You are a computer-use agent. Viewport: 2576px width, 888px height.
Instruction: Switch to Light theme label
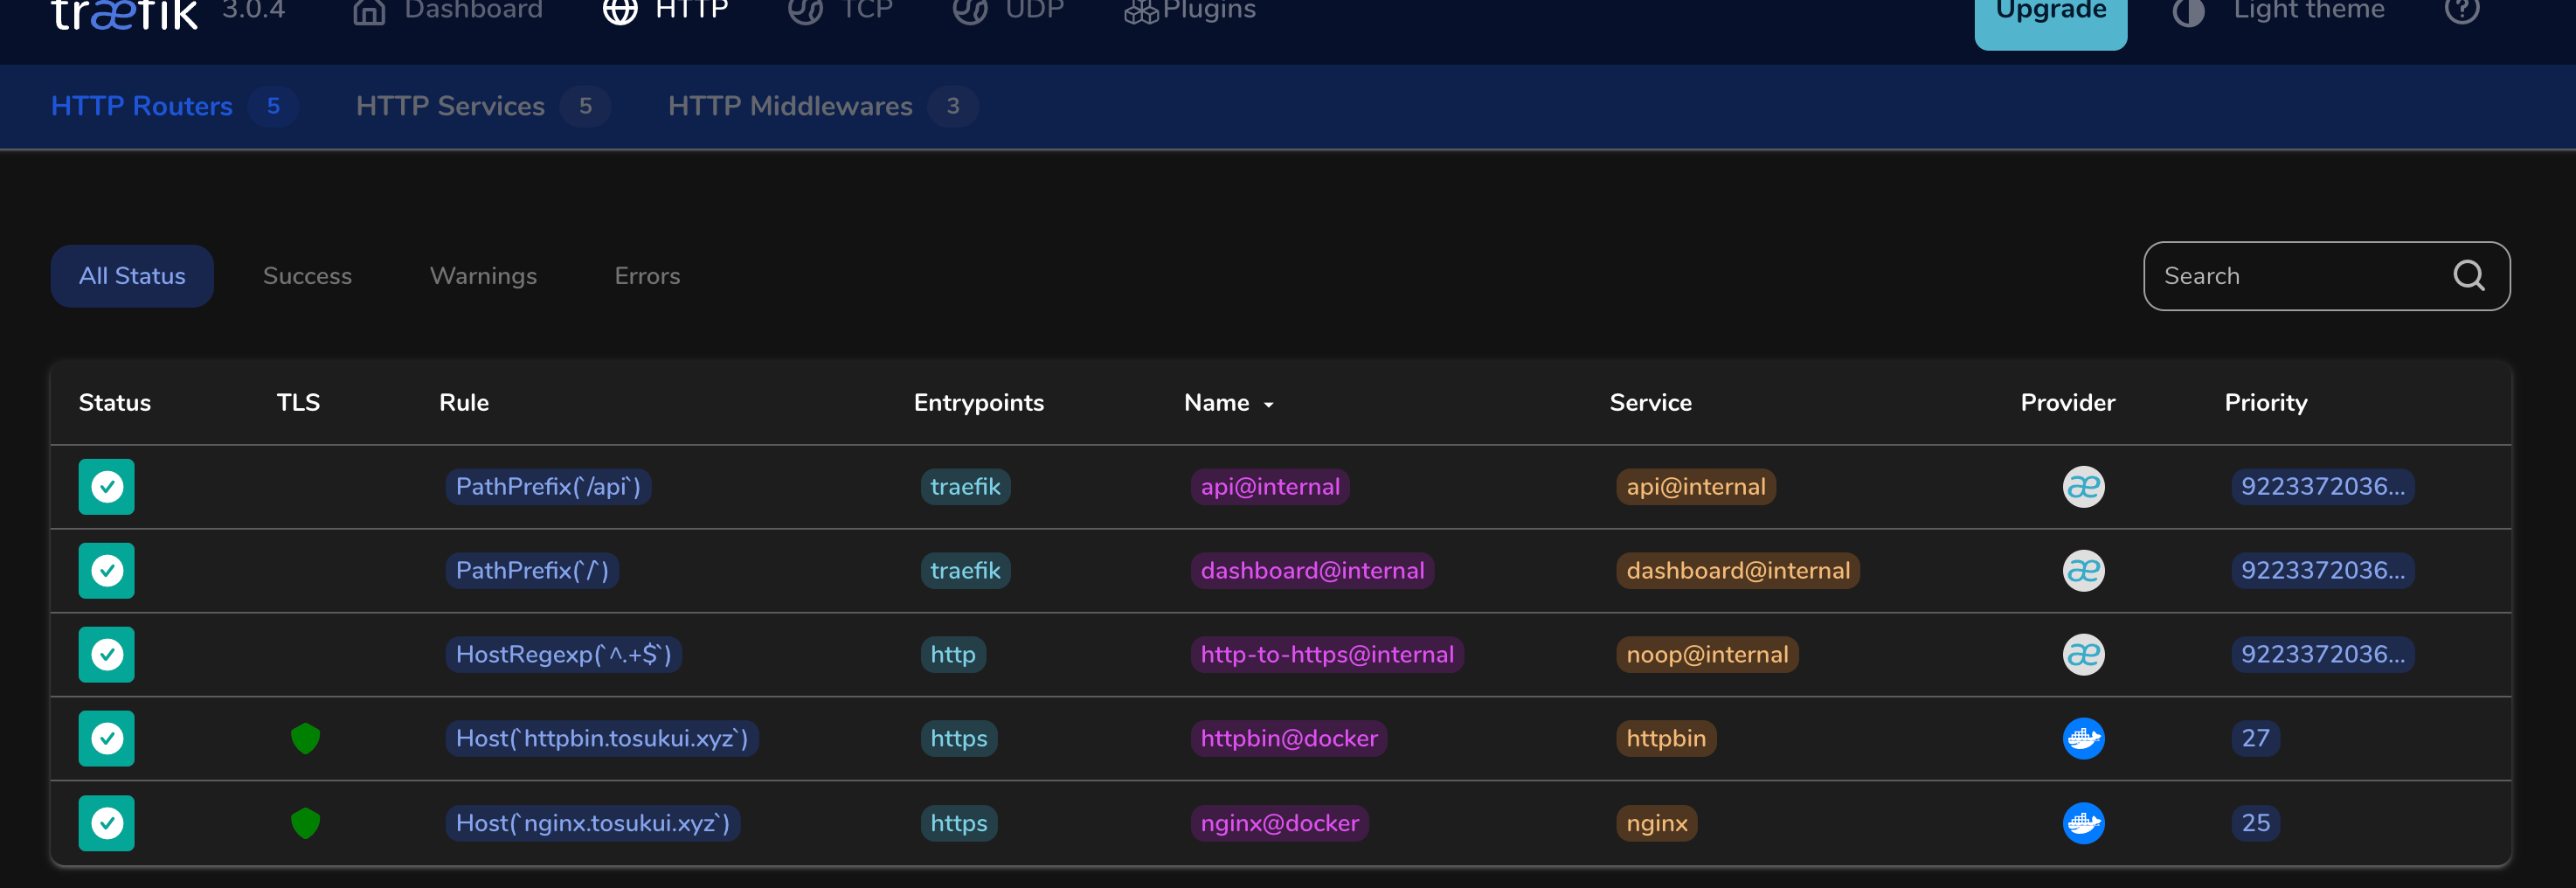coord(2309,11)
